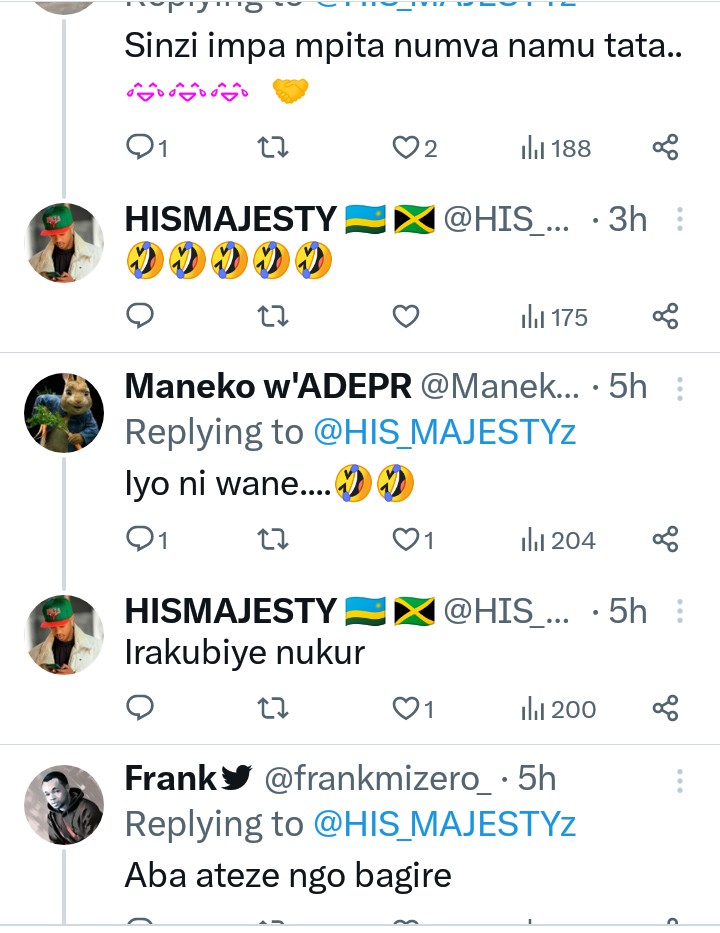The width and height of the screenshot is (720, 933).
Task: Retweet the "Iyo ni wane" tweet
Action: pos(273,540)
